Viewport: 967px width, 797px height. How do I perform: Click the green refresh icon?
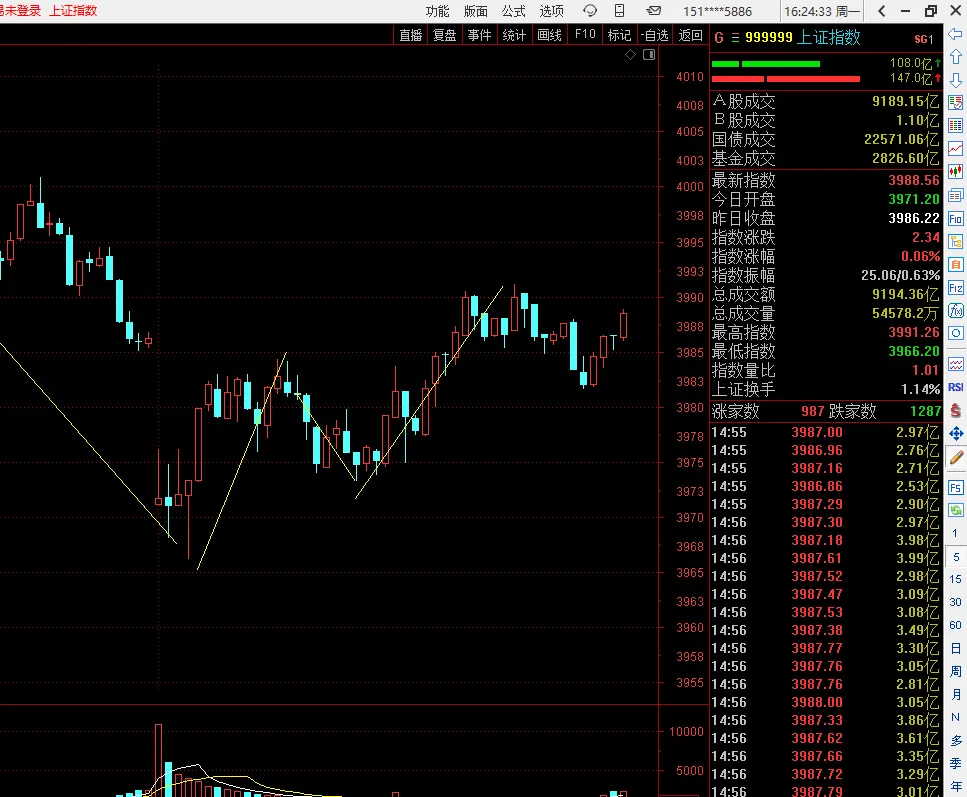pyautogui.click(x=956, y=510)
